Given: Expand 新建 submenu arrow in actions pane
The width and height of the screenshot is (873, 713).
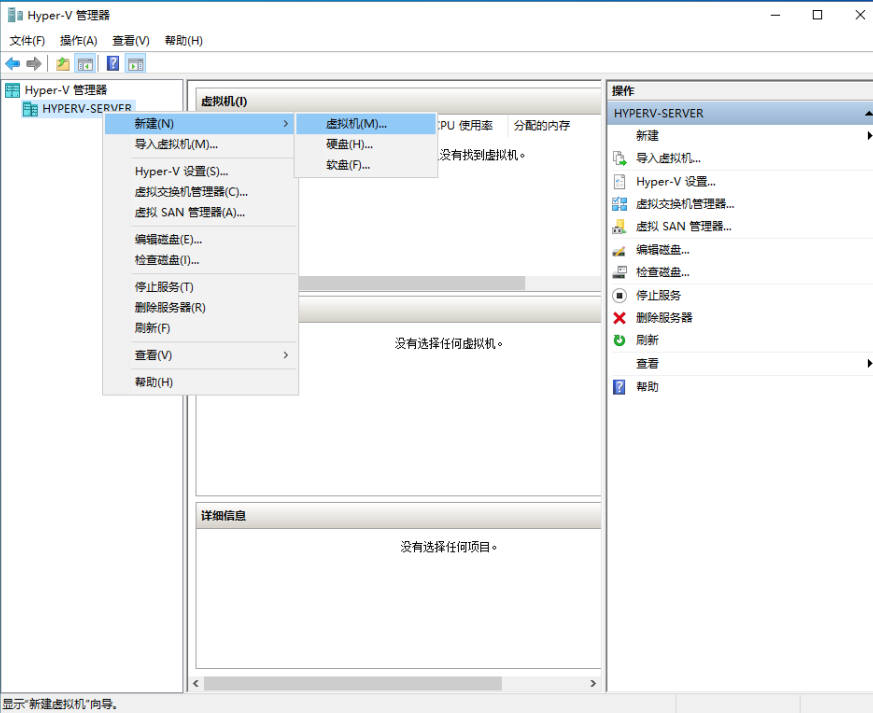Looking at the screenshot, I should 869,136.
